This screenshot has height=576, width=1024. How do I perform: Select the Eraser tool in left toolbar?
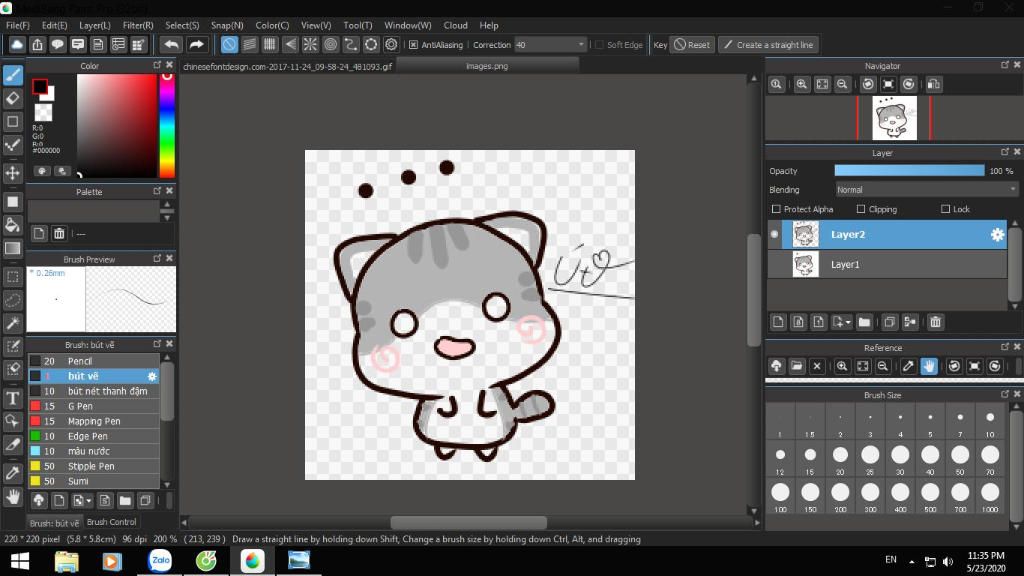point(13,98)
